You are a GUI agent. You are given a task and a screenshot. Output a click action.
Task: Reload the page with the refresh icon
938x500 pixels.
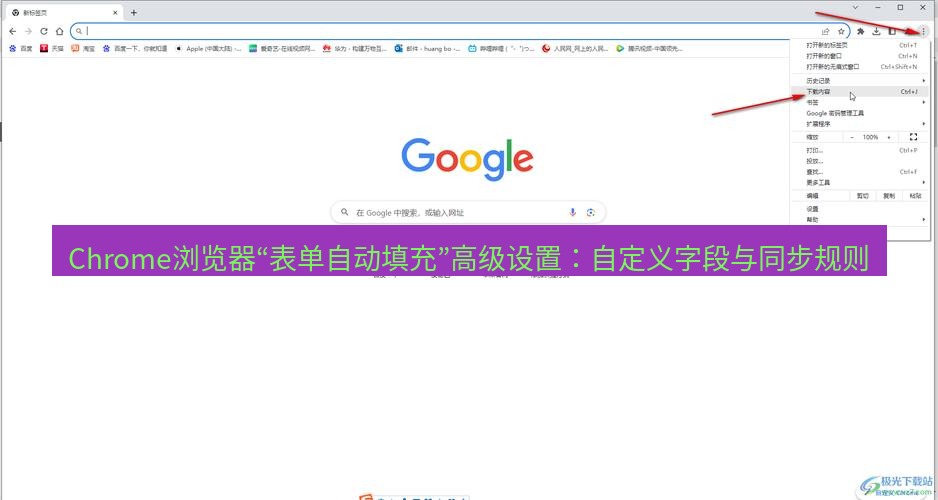click(x=44, y=31)
